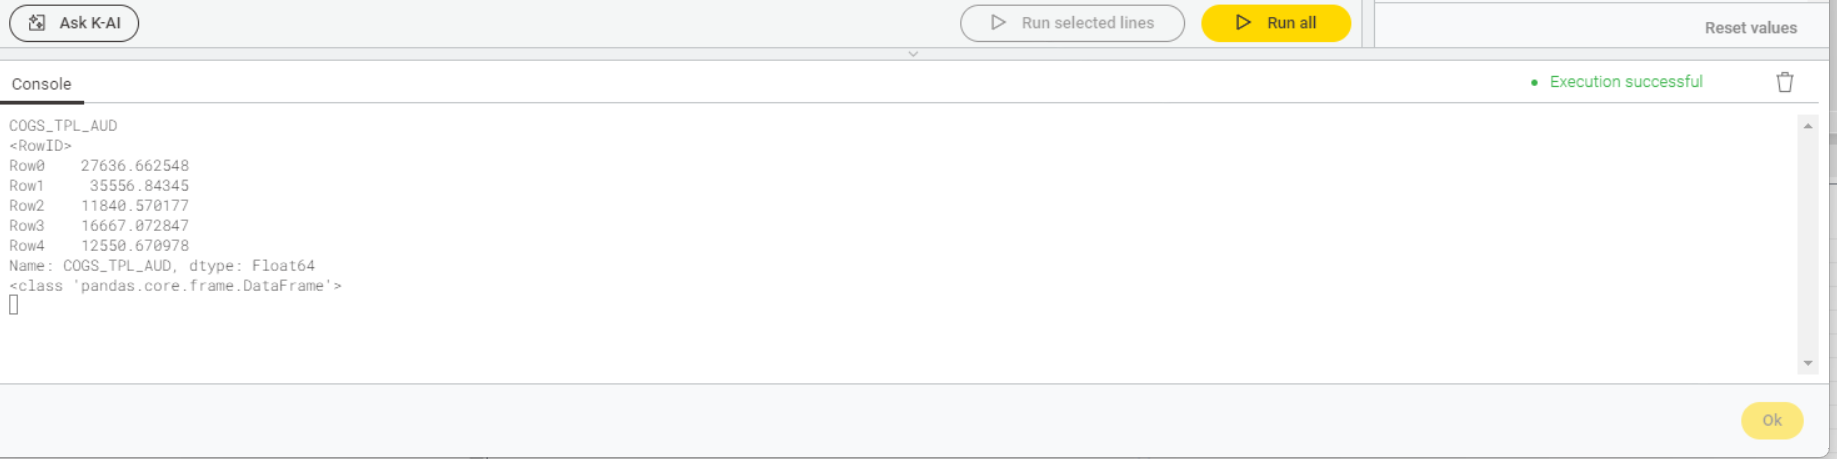Run all script lines
The image size is (1837, 459).
[1276, 23]
